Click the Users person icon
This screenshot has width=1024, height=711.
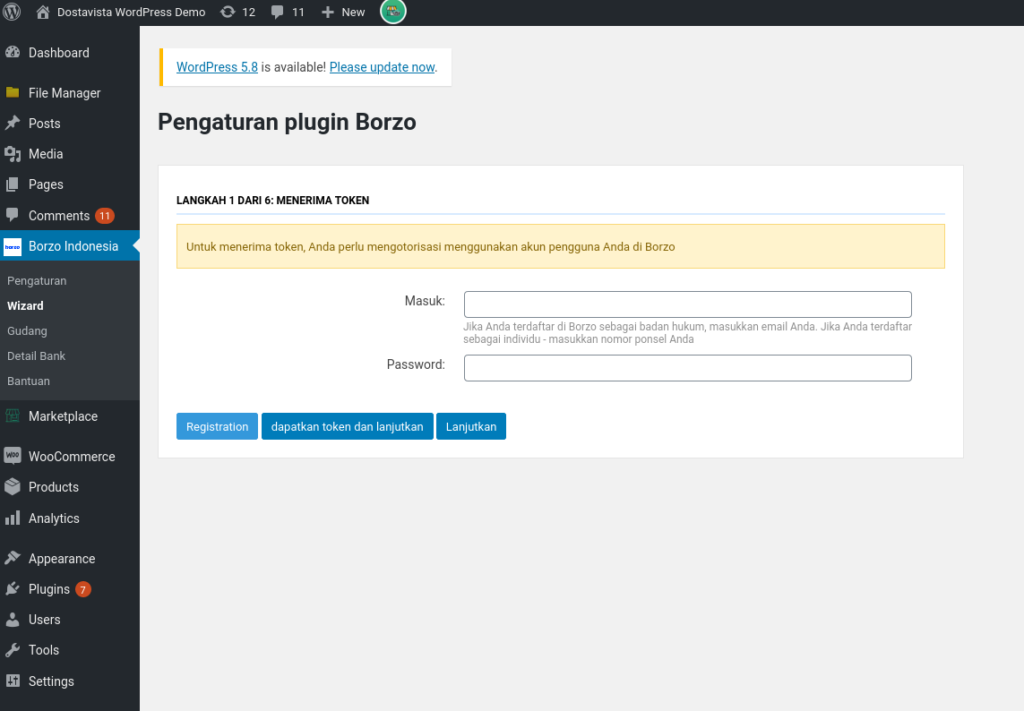click(12, 619)
